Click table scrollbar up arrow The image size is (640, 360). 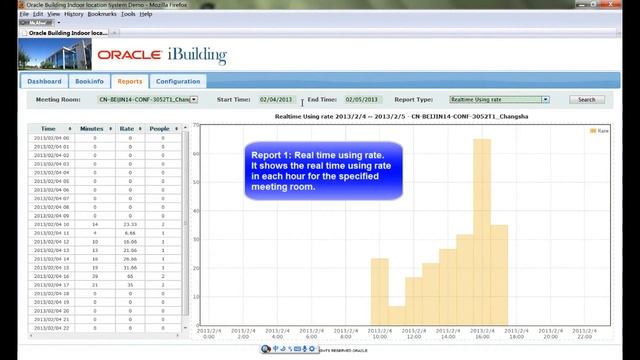click(185, 128)
